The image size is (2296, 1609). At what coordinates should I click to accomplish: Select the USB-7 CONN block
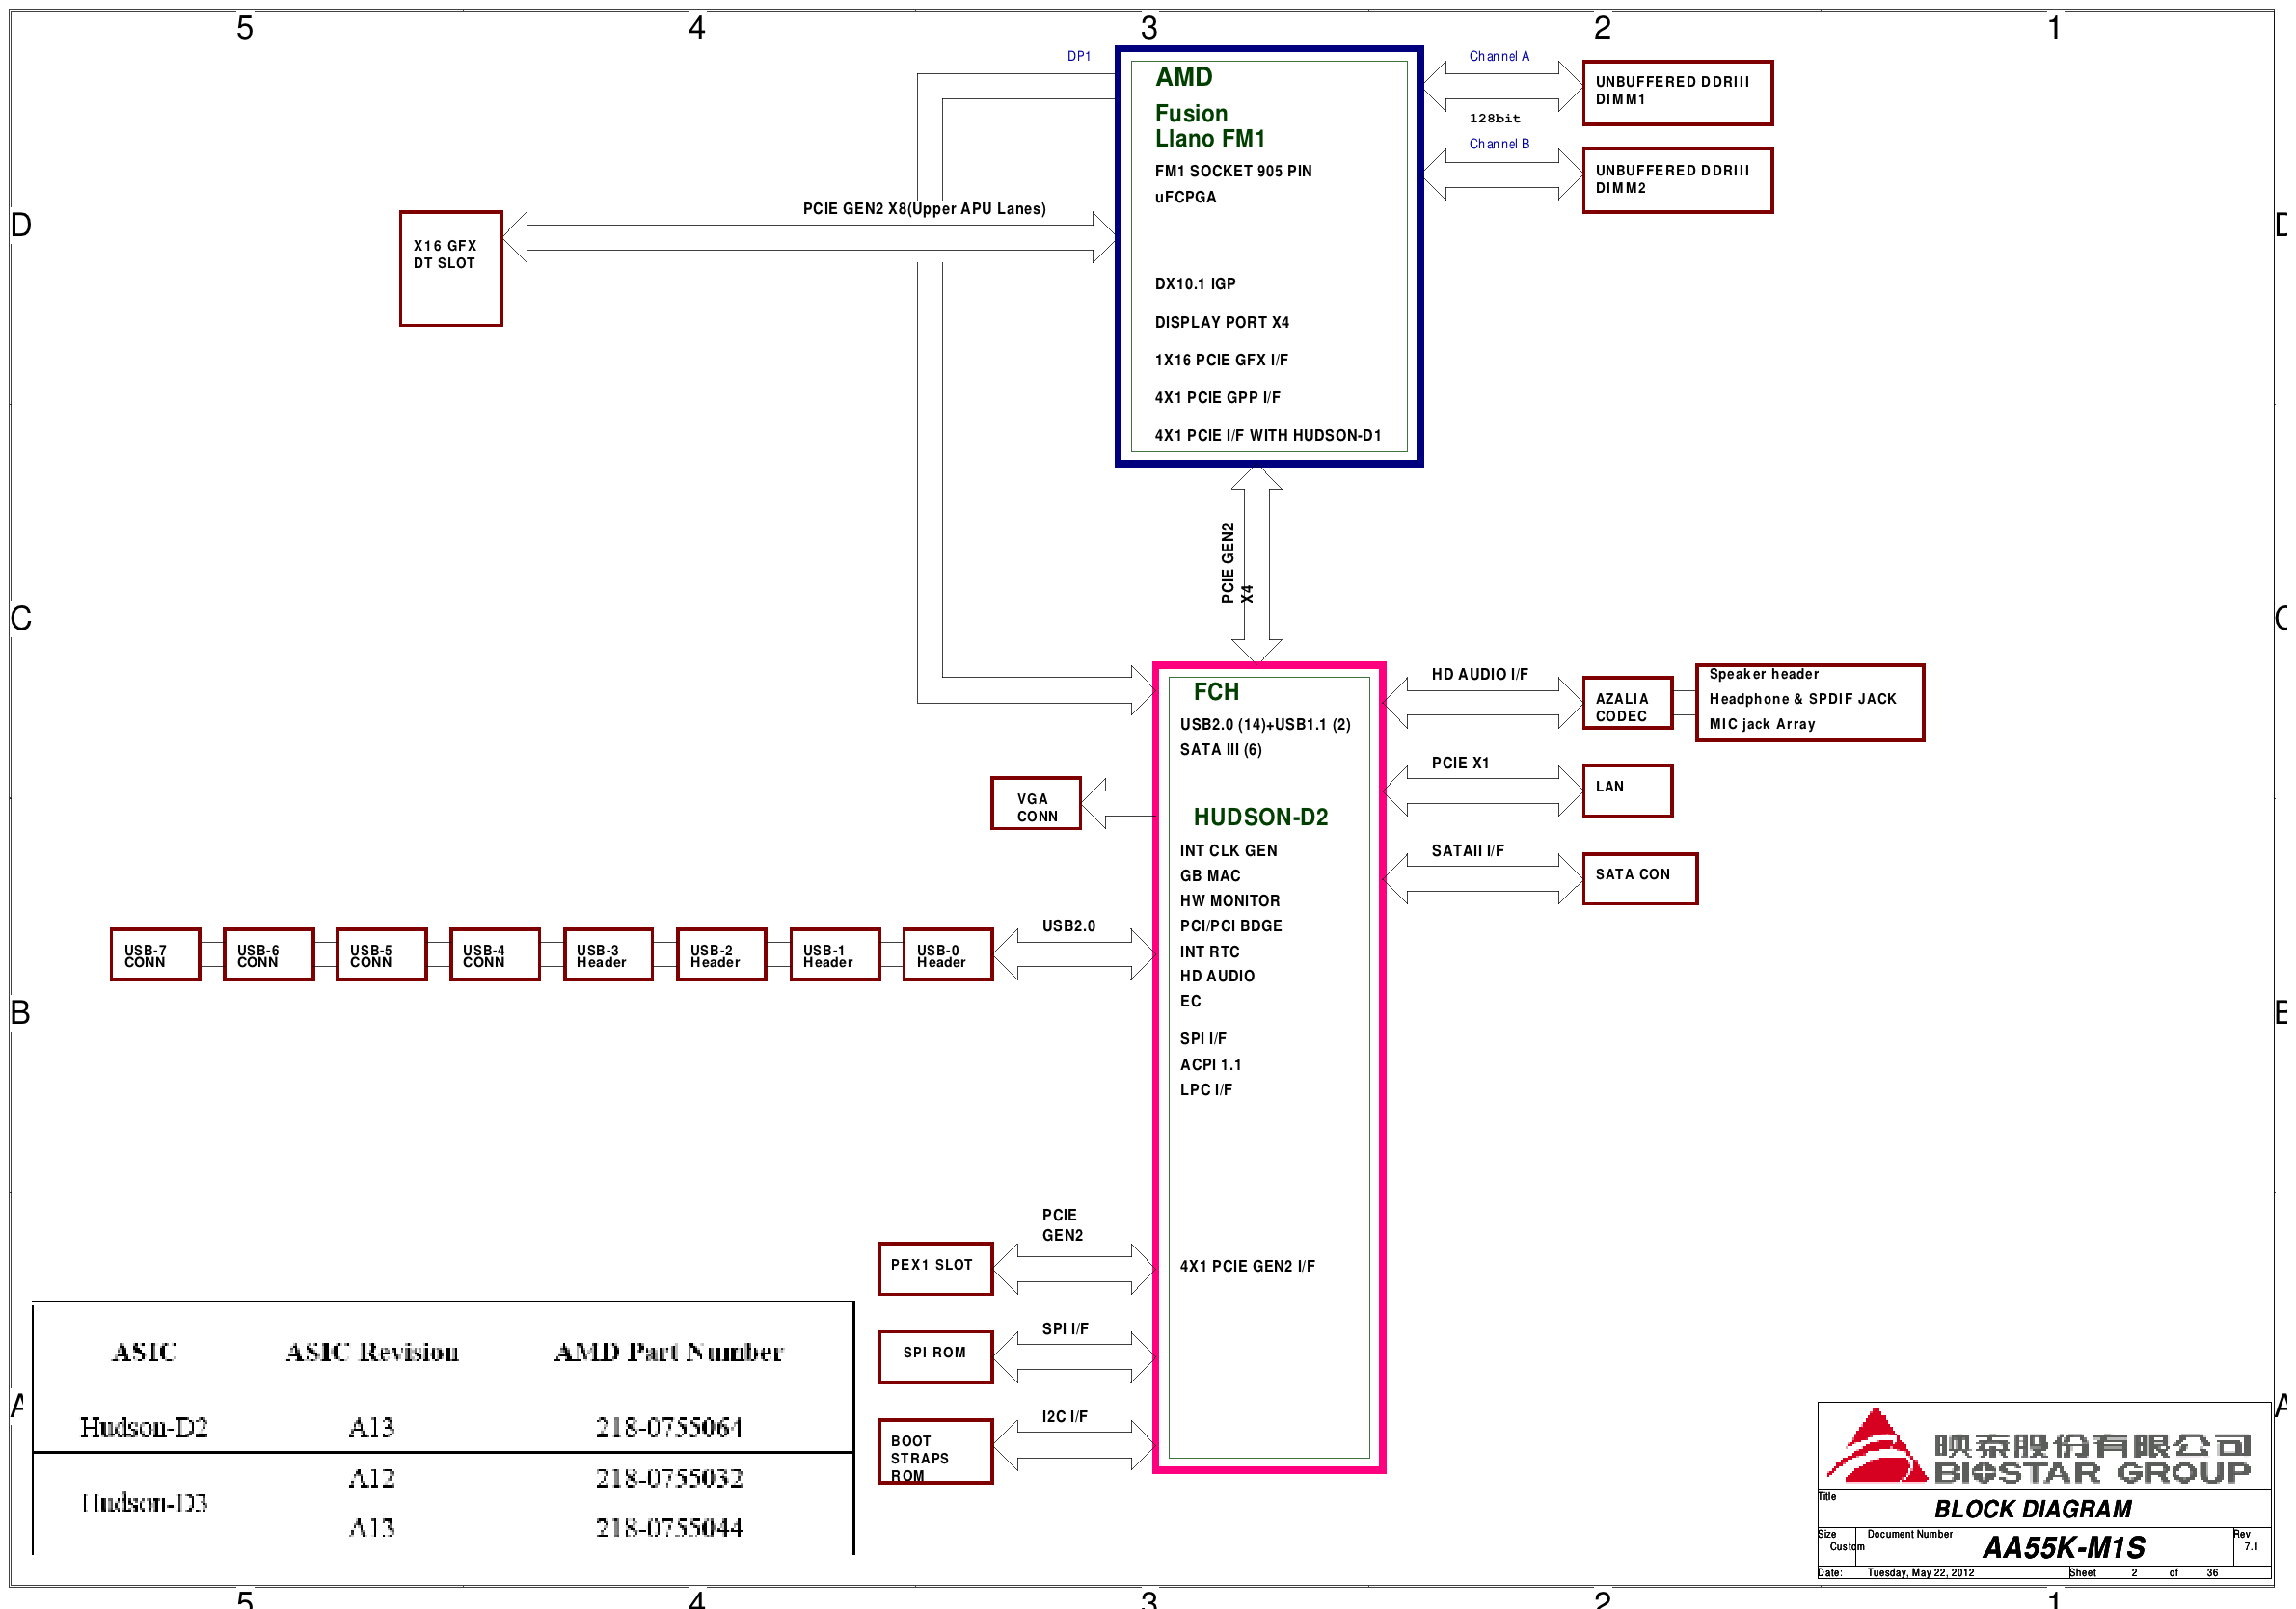pyautogui.click(x=155, y=954)
